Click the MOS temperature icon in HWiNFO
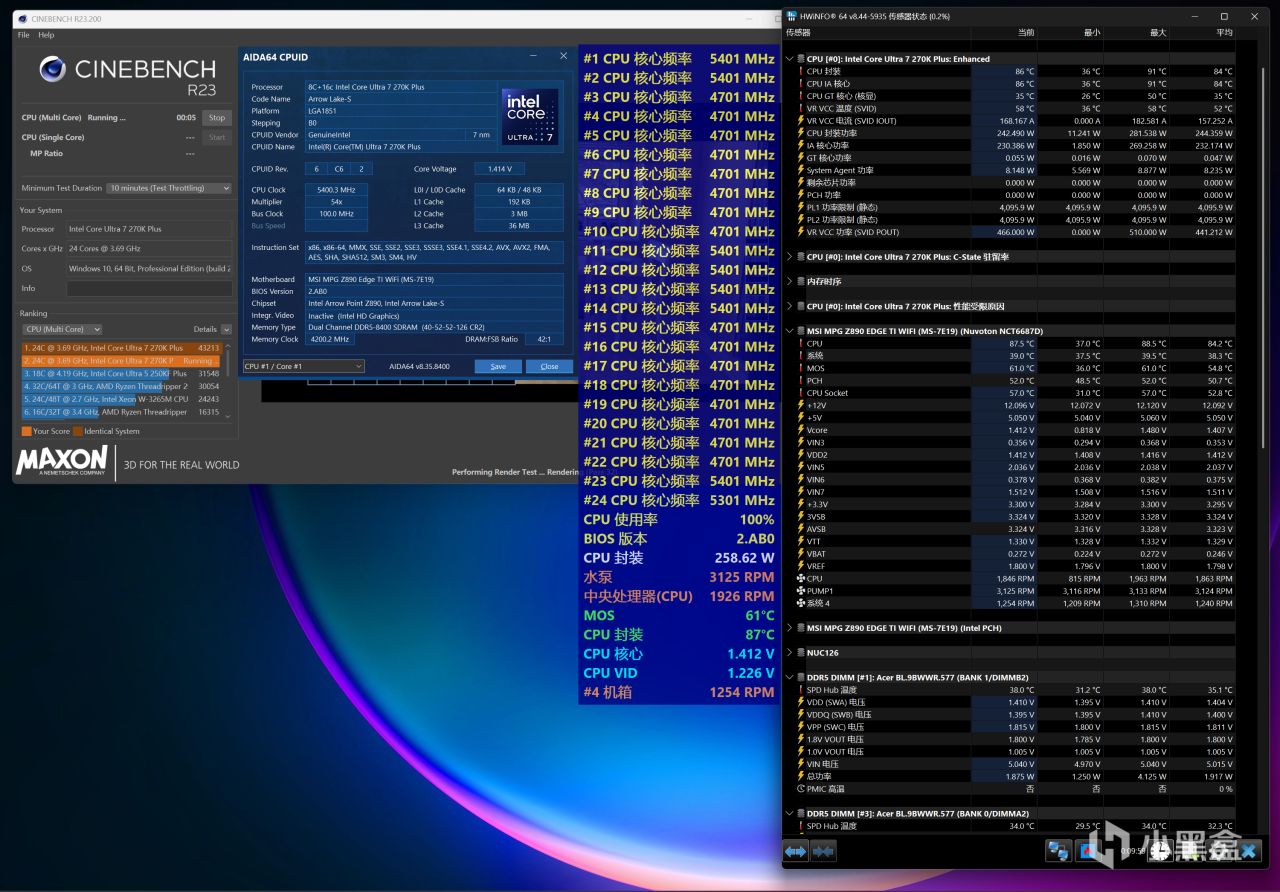This screenshot has width=1280, height=892. click(800, 368)
